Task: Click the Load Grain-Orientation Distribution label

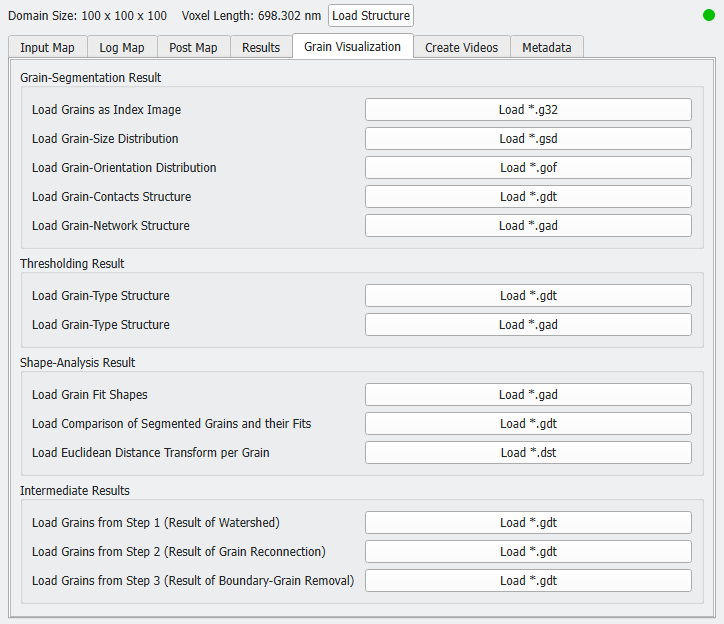Action: pyautogui.click(x=124, y=168)
